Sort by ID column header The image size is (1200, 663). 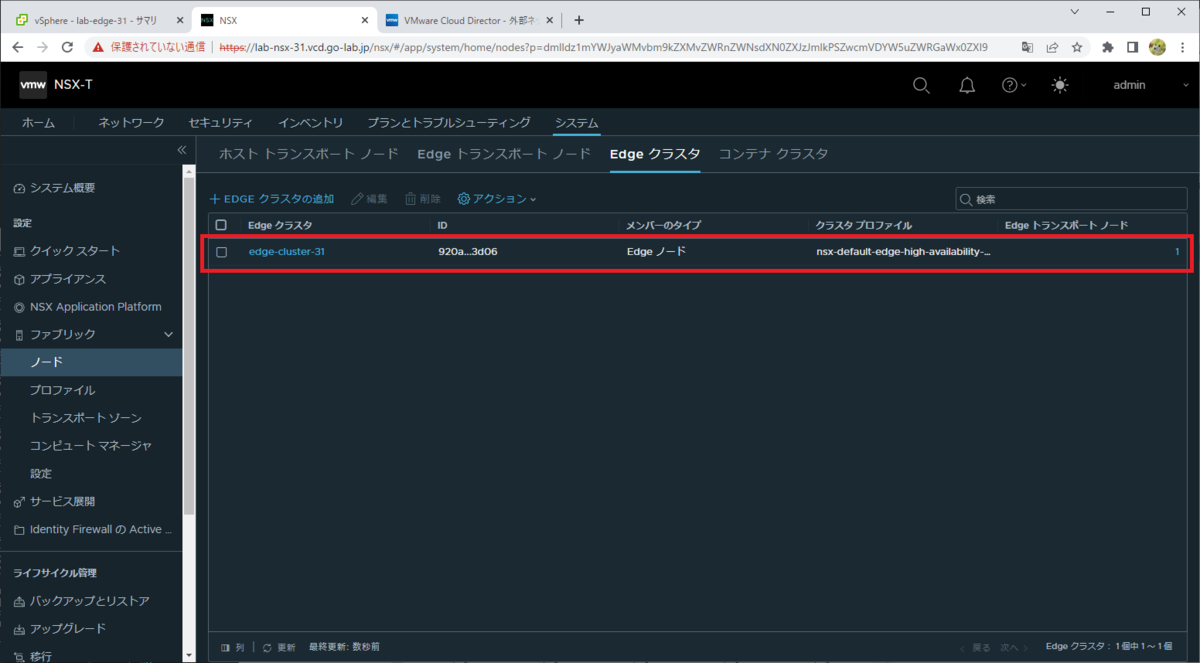pos(443,225)
